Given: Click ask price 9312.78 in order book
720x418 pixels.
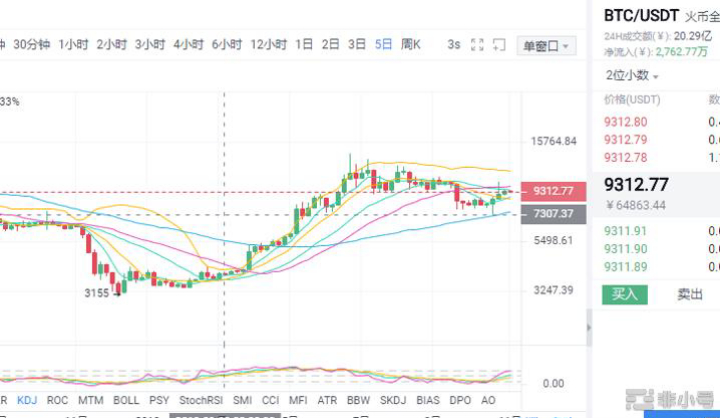Looking at the screenshot, I should click(x=625, y=158).
